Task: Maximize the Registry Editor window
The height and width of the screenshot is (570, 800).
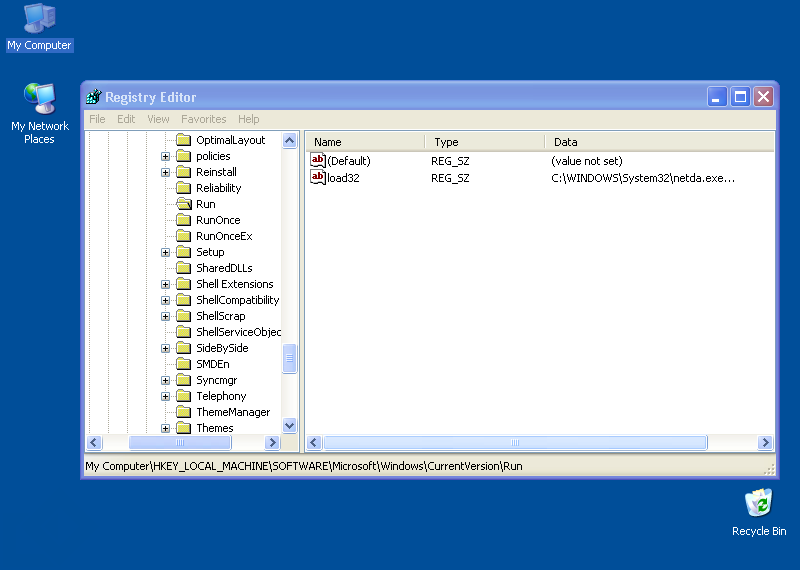Action: tap(740, 96)
